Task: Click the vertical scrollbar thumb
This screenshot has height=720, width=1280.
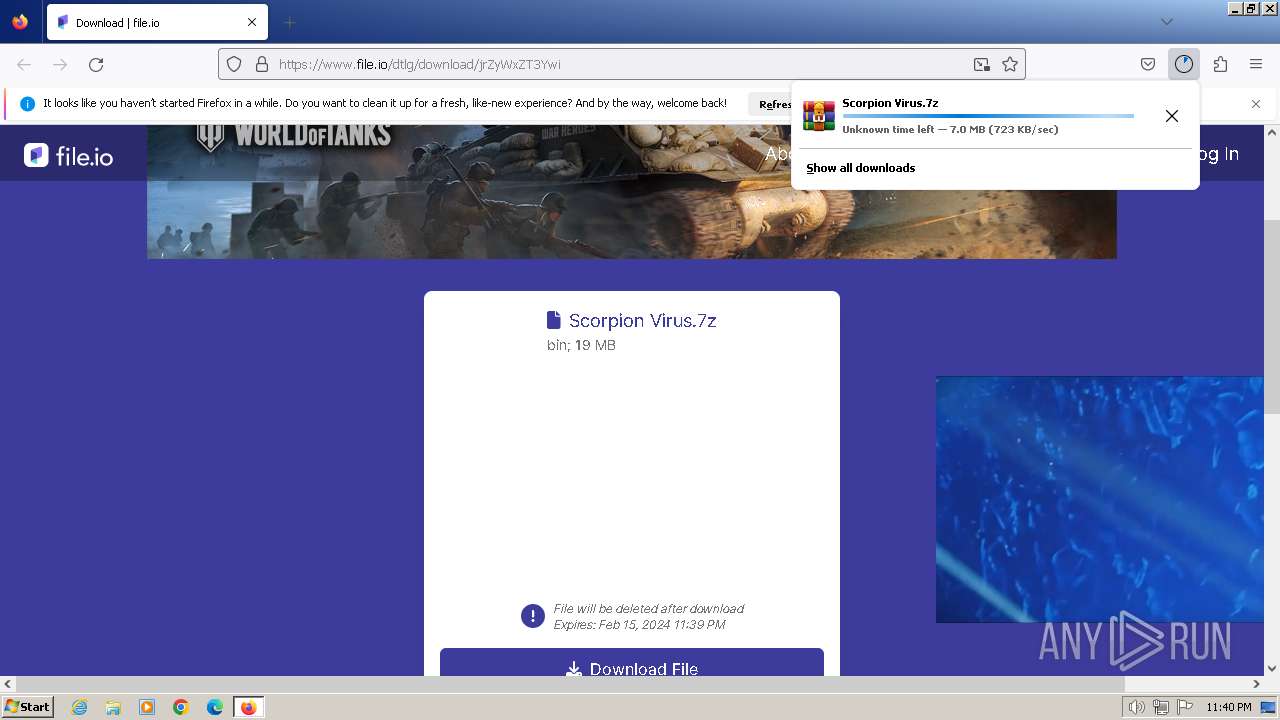Action: (x=1272, y=318)
